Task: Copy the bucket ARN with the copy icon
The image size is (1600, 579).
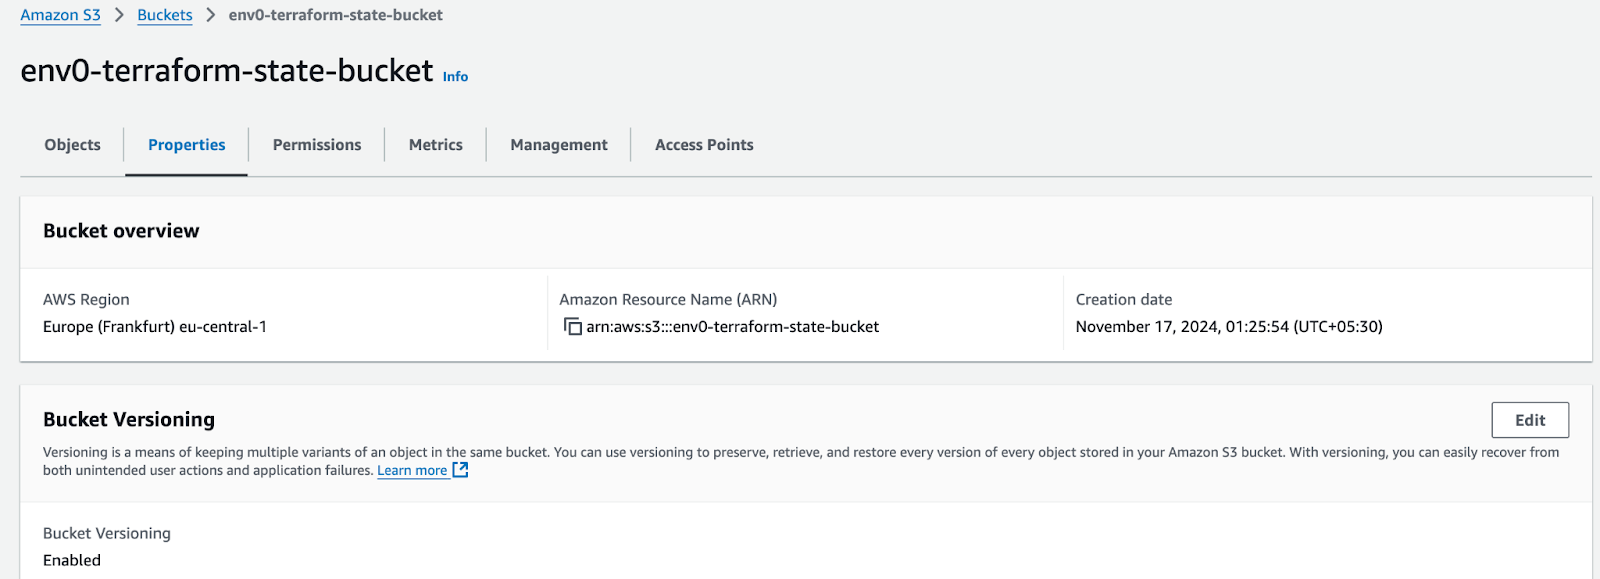Action: point(573,327)
